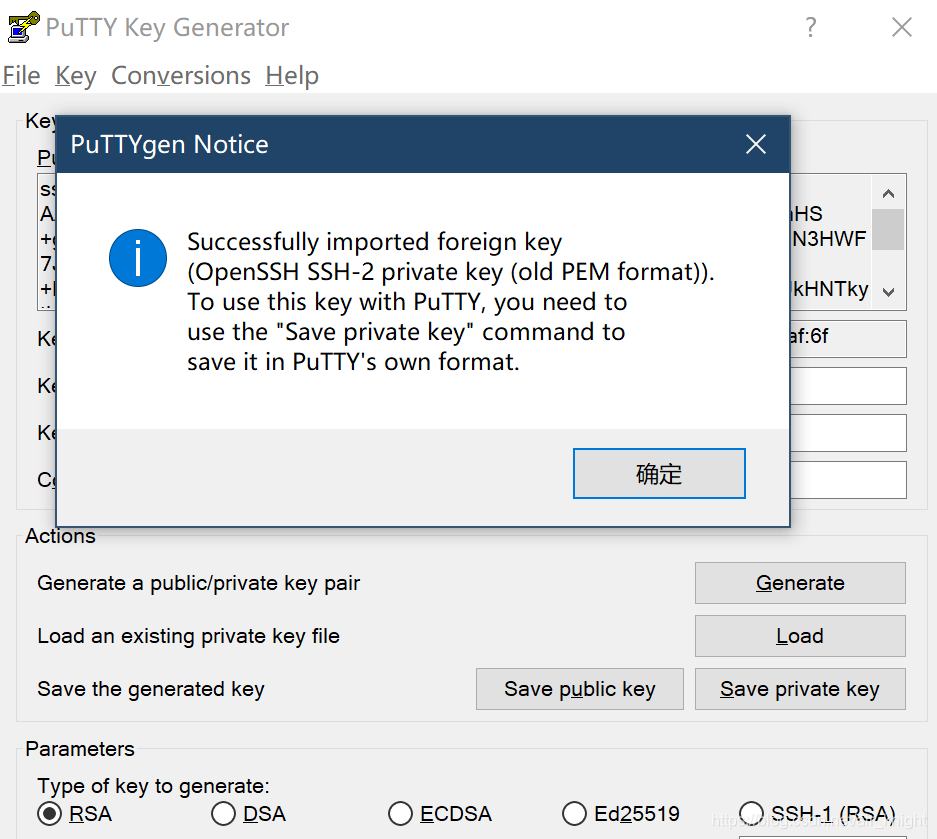937x839 pixels.
Task: Open the Key menu
Action: 75,76
